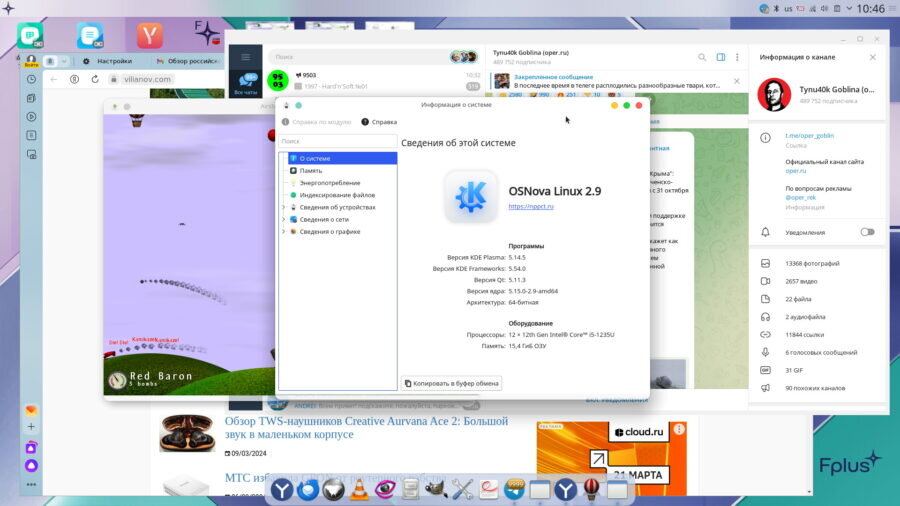Click the search icon in Telegram chat header

coord(702,57)
